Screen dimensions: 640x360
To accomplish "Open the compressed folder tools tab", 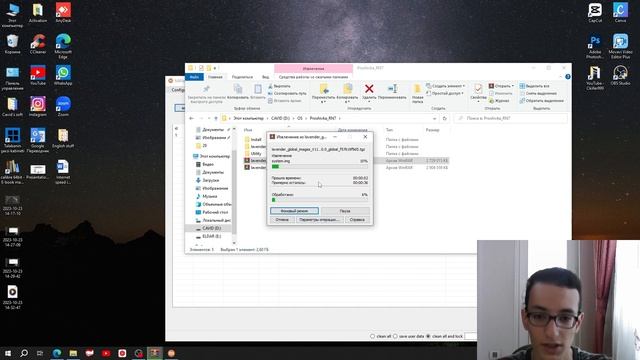I will 313,77.
